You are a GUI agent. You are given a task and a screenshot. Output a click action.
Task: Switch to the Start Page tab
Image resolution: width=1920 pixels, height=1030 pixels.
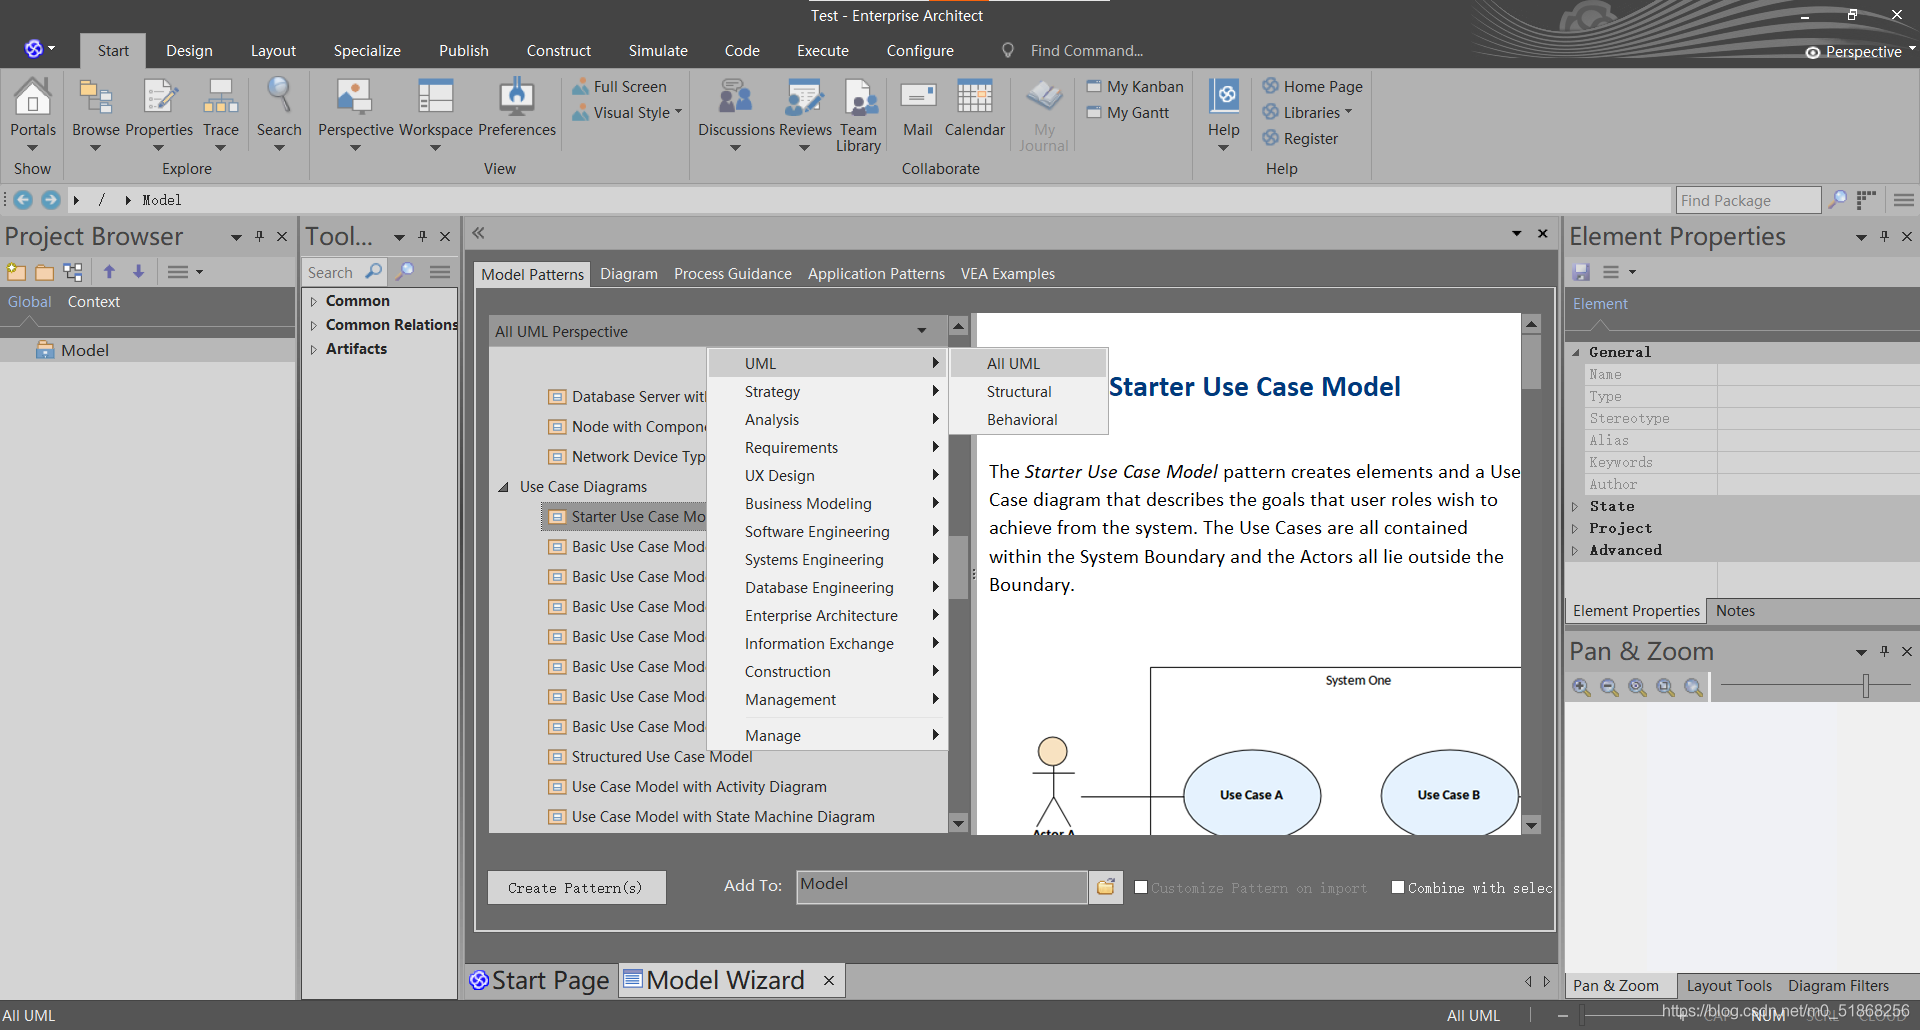pos(540,980)
